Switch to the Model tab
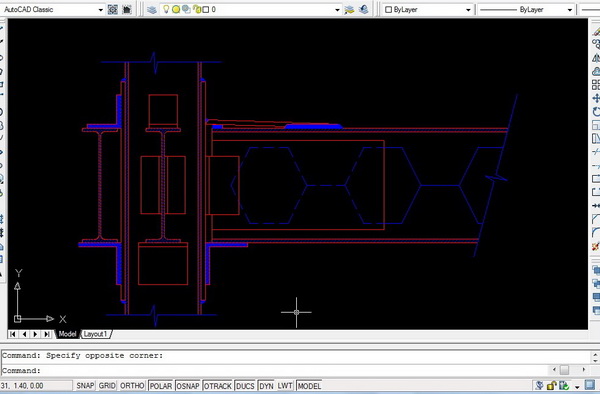The width and height of the screenshot is (600, 394). pos(67,334)
